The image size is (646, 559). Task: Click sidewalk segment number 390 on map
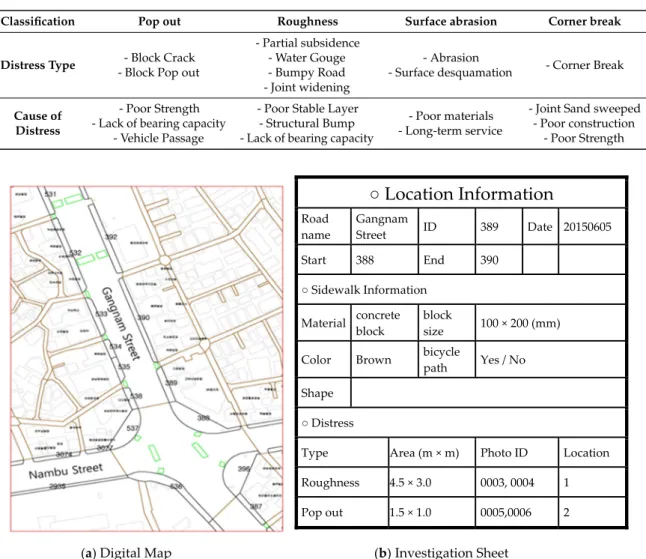click(x=143, y=318)
